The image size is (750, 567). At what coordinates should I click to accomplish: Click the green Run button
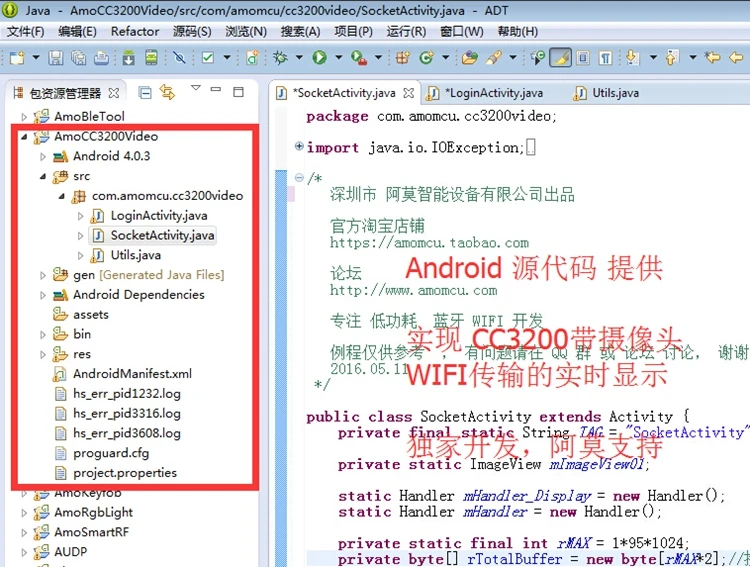click(x=320, y=58)
